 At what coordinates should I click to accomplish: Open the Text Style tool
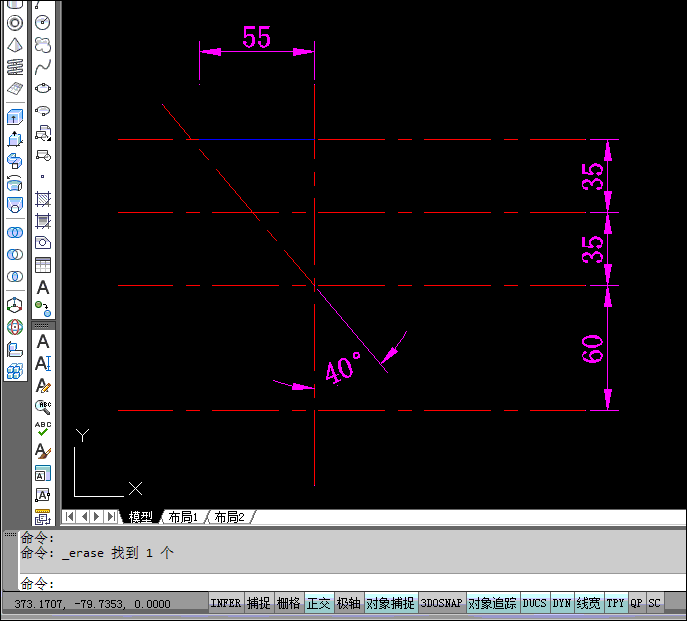43,451
